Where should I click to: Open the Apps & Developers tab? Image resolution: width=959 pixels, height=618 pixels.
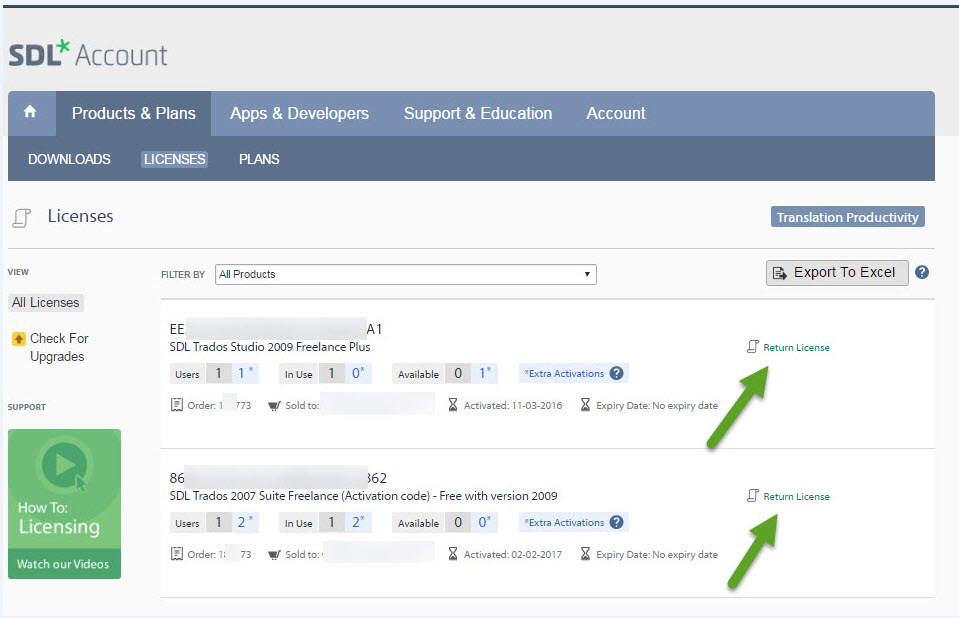pos(299,113)
